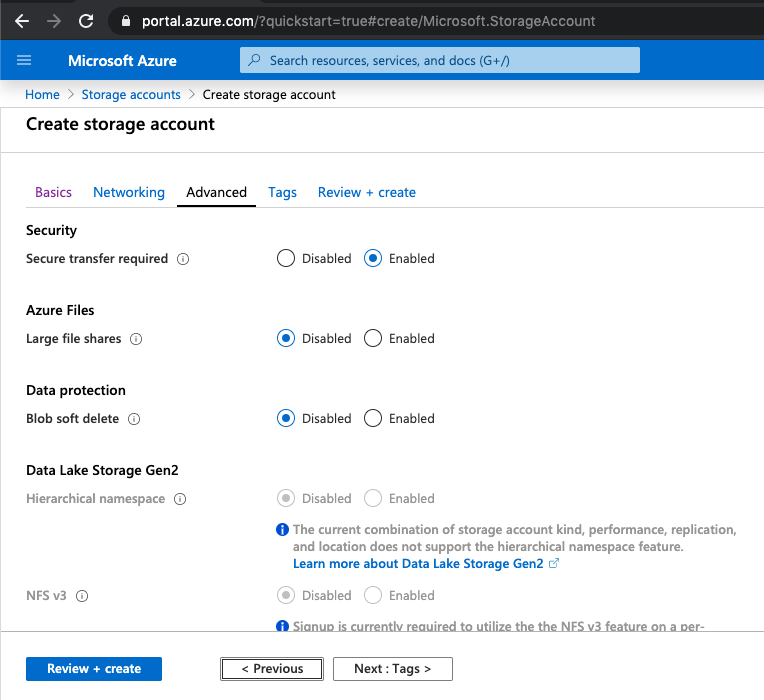
Task: Show info for Blob soft delete
Action: pos(134,419)
